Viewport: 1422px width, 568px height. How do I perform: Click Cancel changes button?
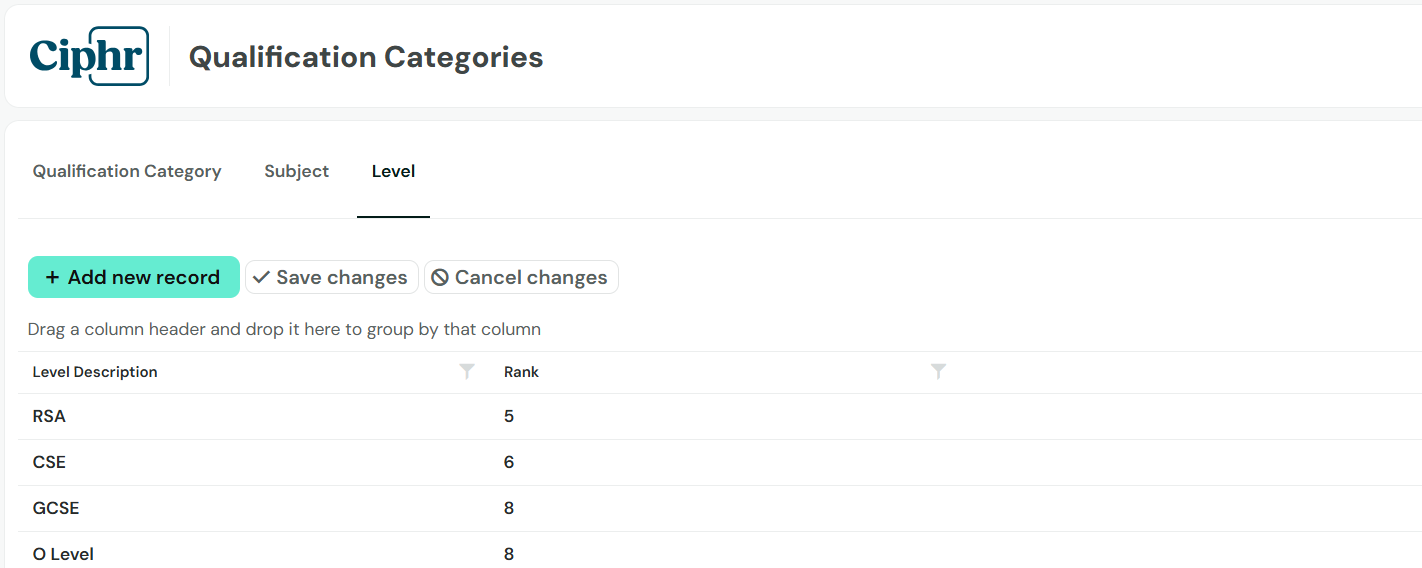tap(521, 277)
